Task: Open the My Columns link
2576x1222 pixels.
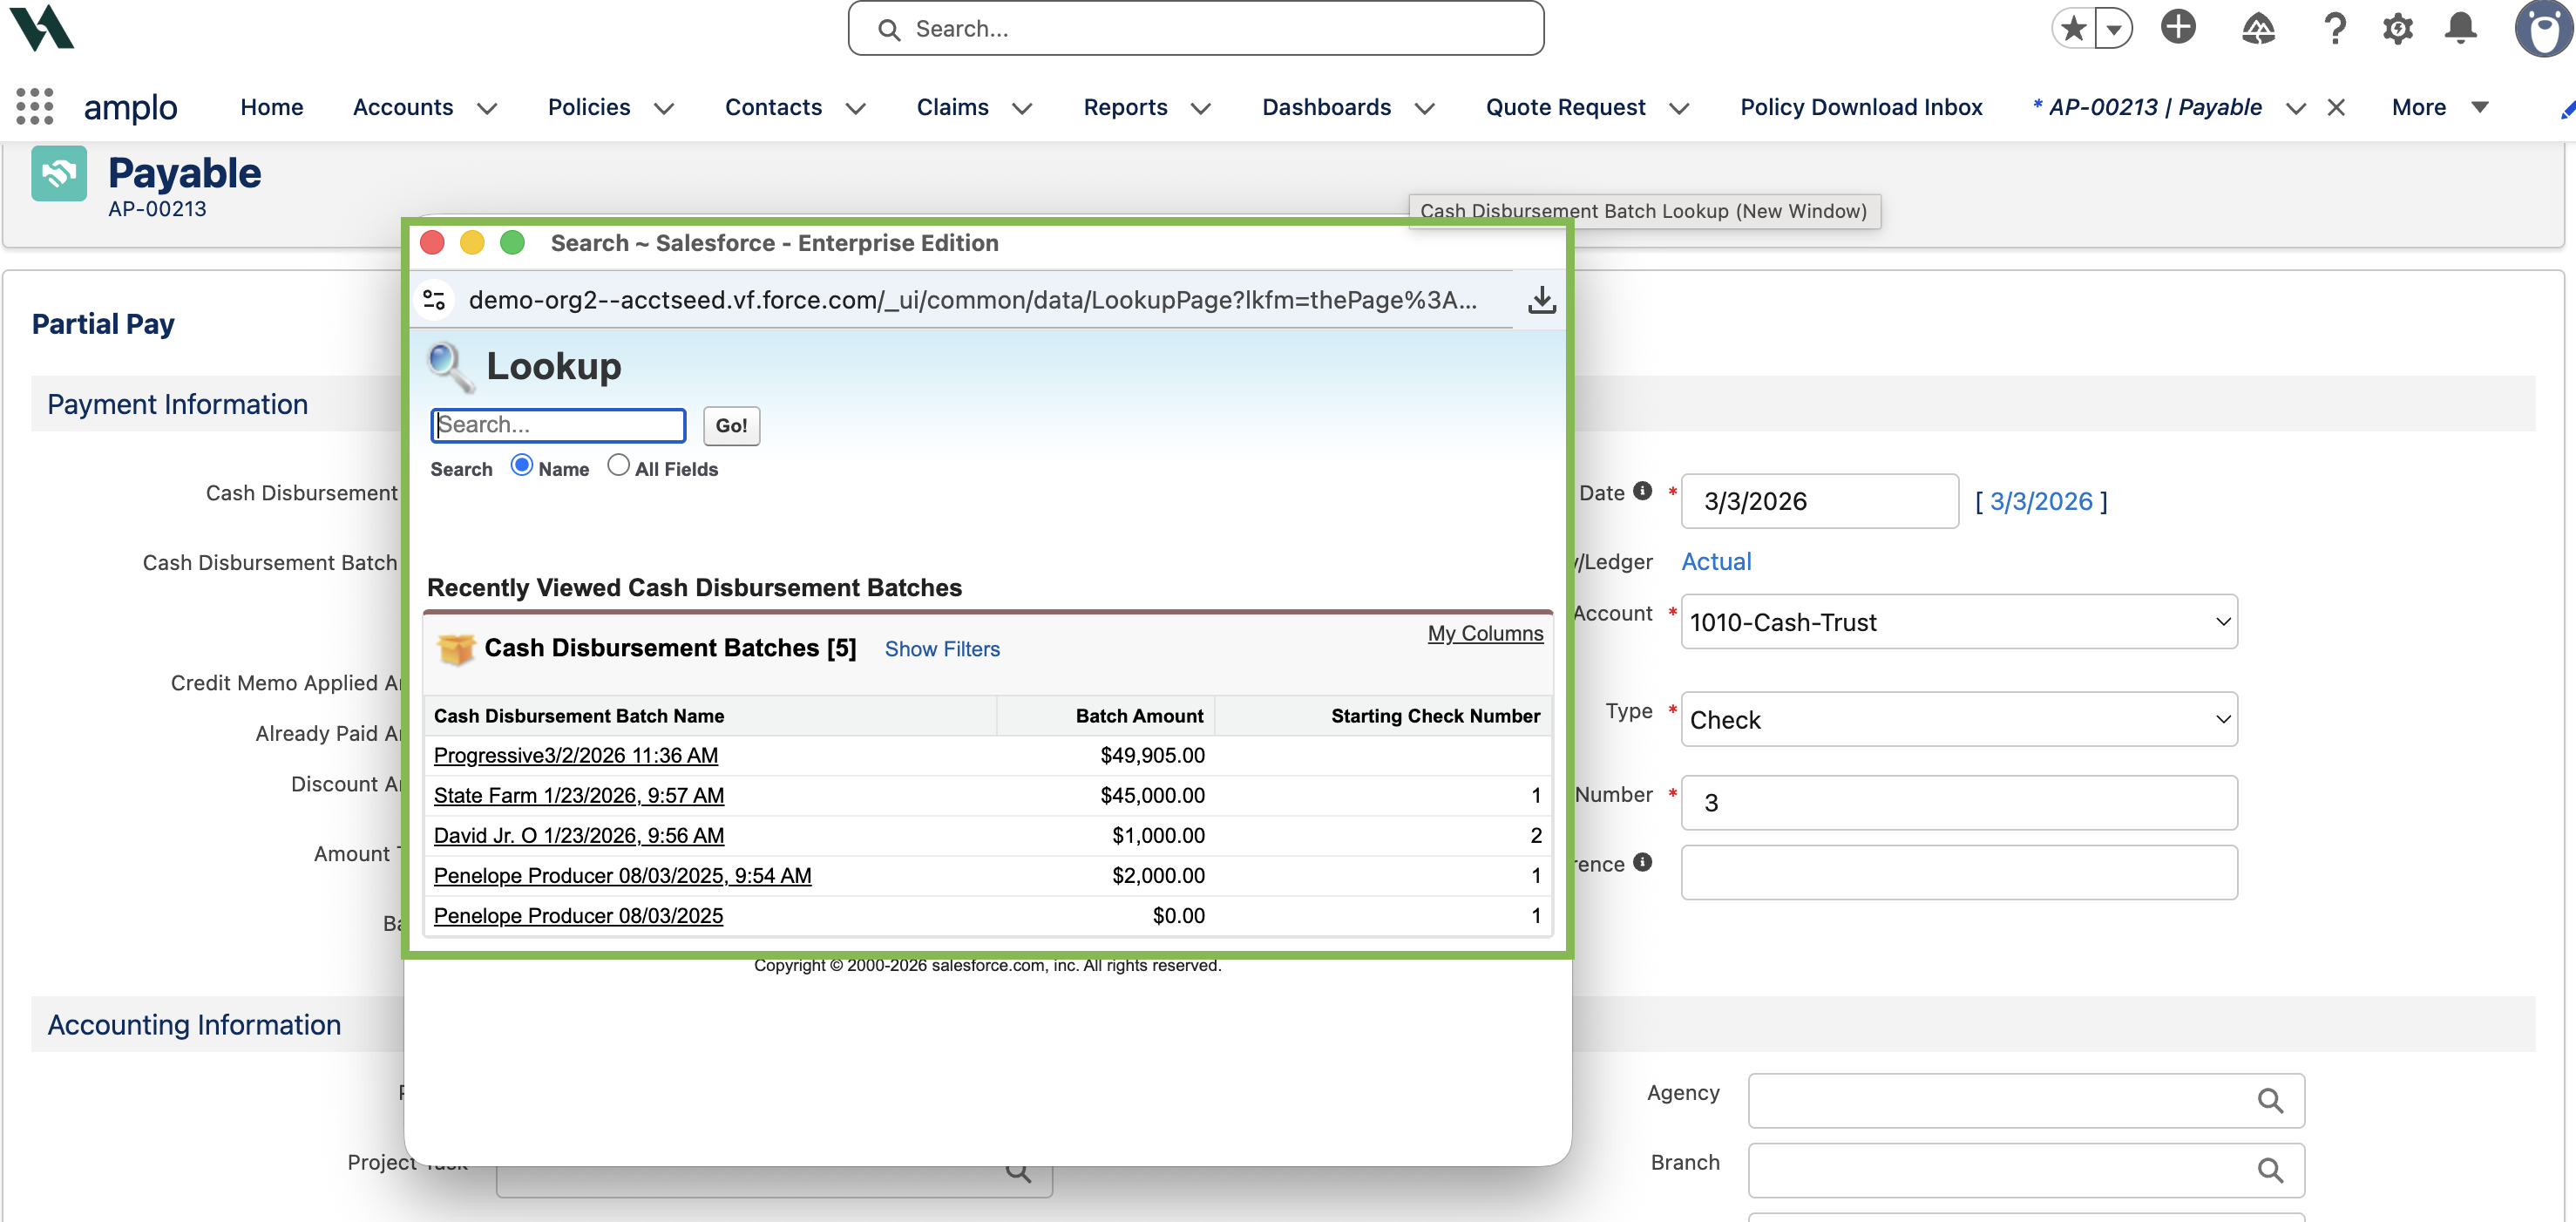Action: (x=1485, y=633)
